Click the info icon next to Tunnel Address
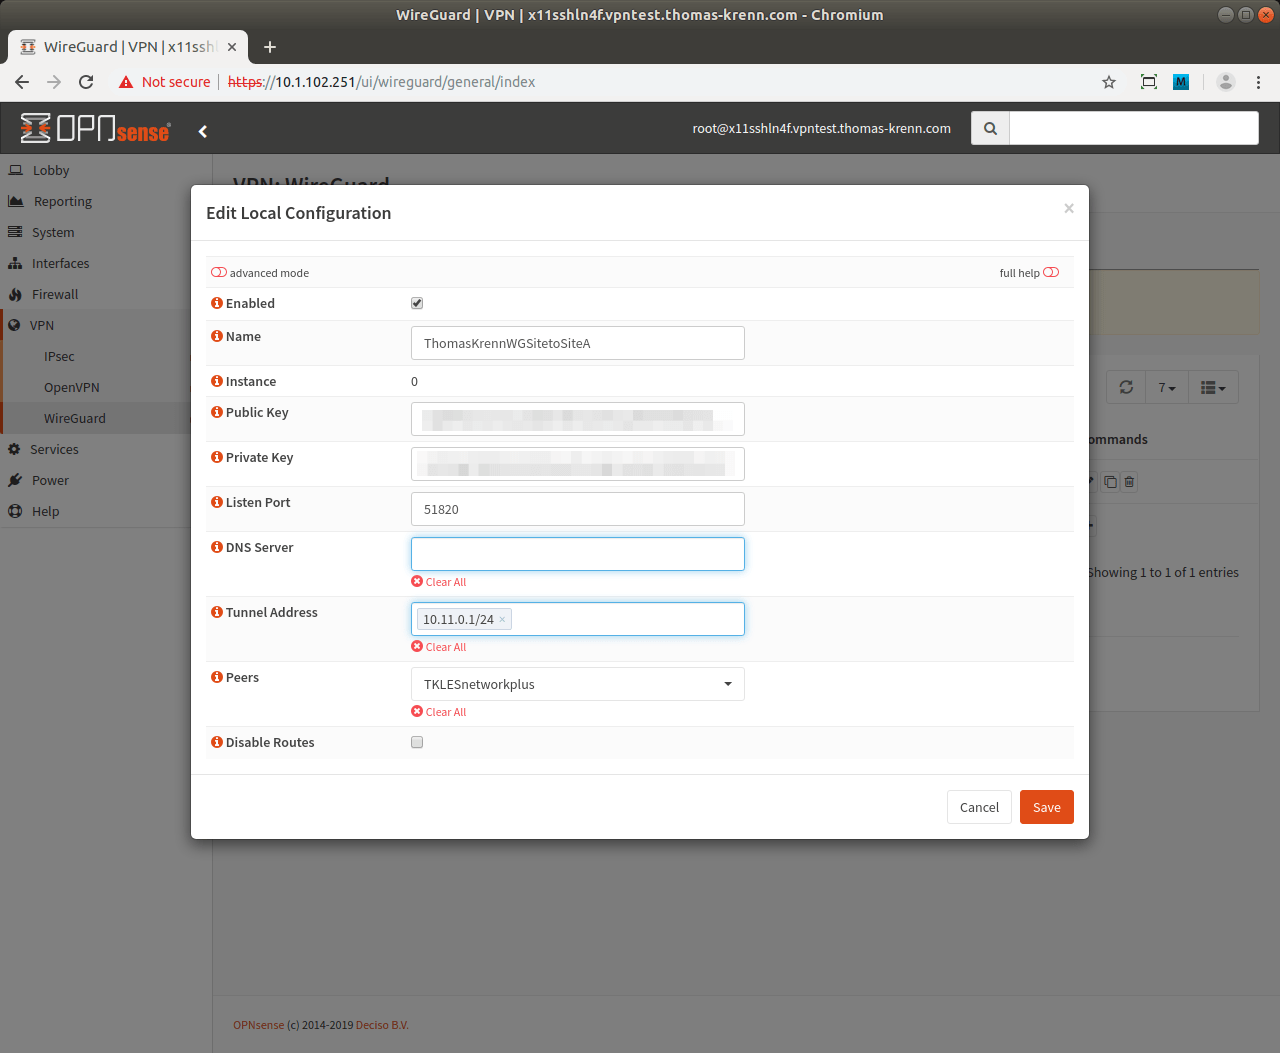 pos(216,612)
